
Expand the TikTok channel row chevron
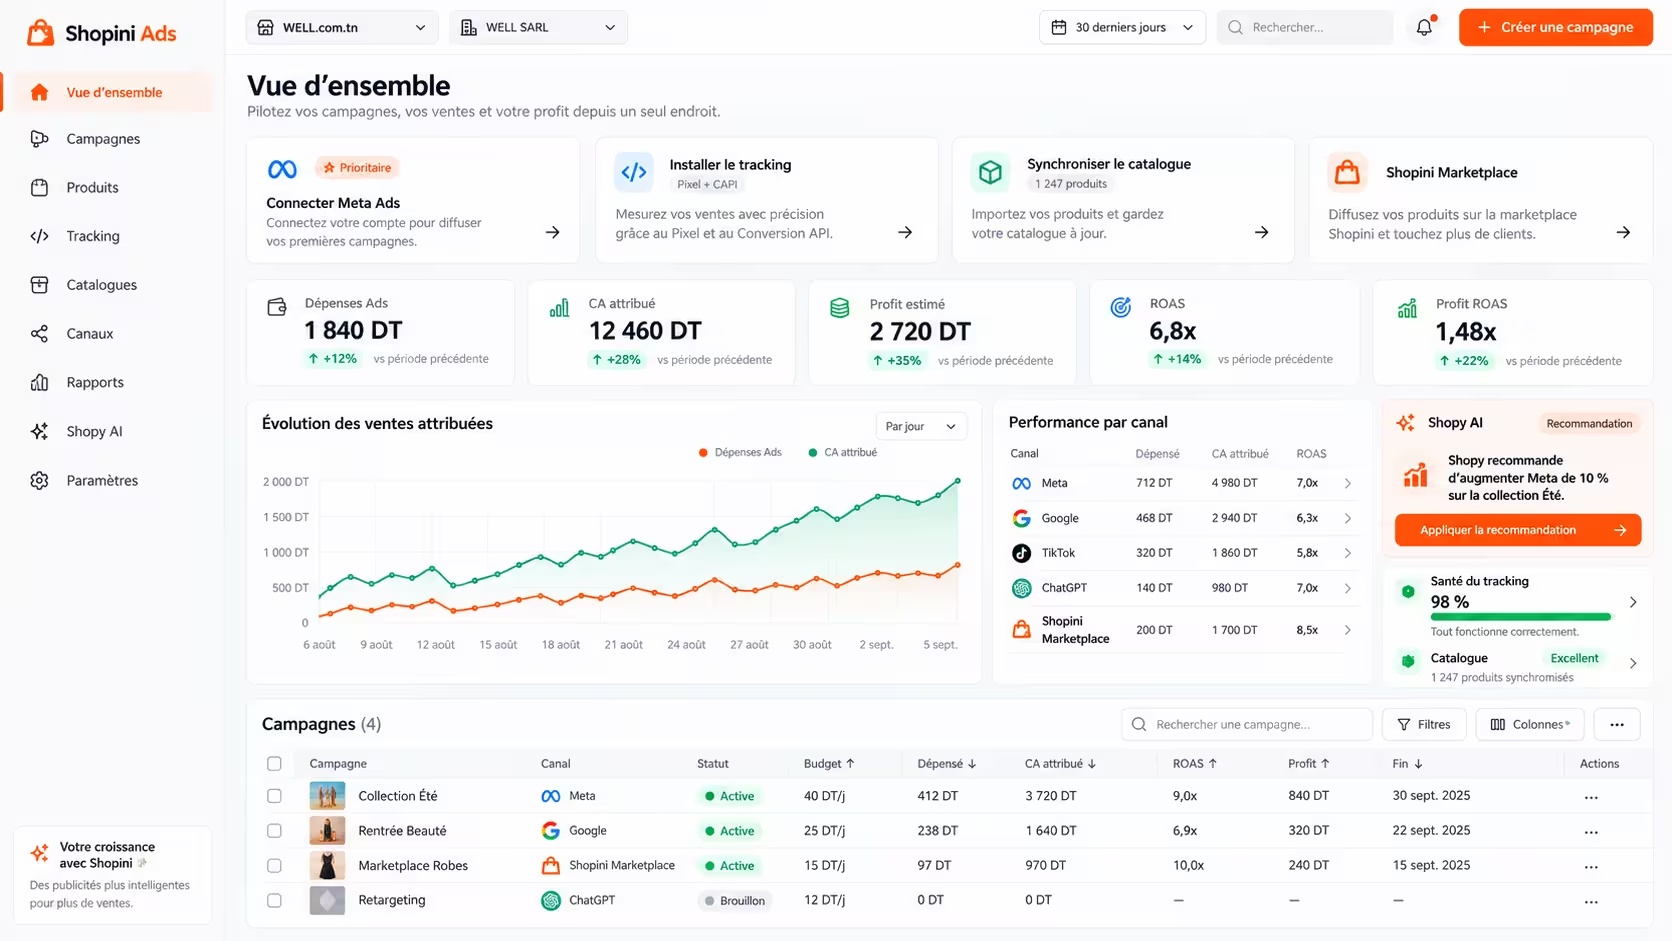click(x=1348, y=553)
